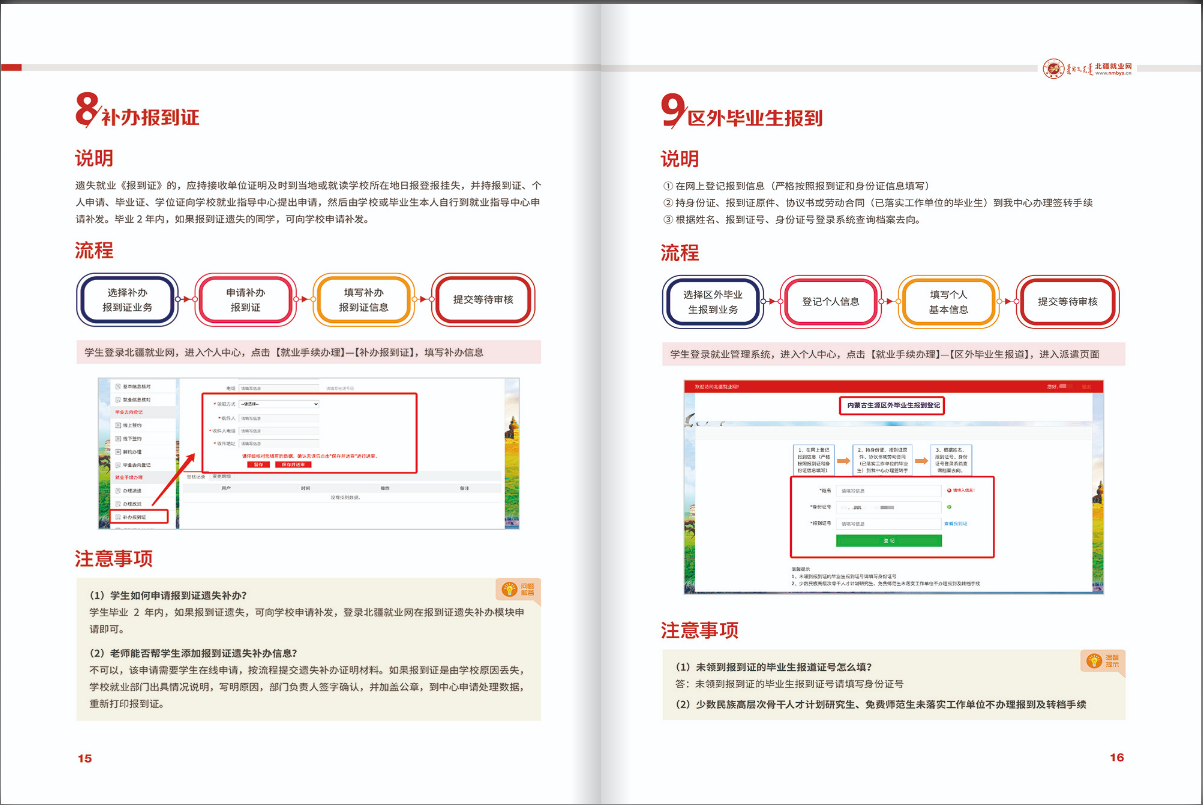The height and width of the screenshot is (805, 1203).
Task: Click the large red number 8 heading icon
Action: tap(86, 111)
